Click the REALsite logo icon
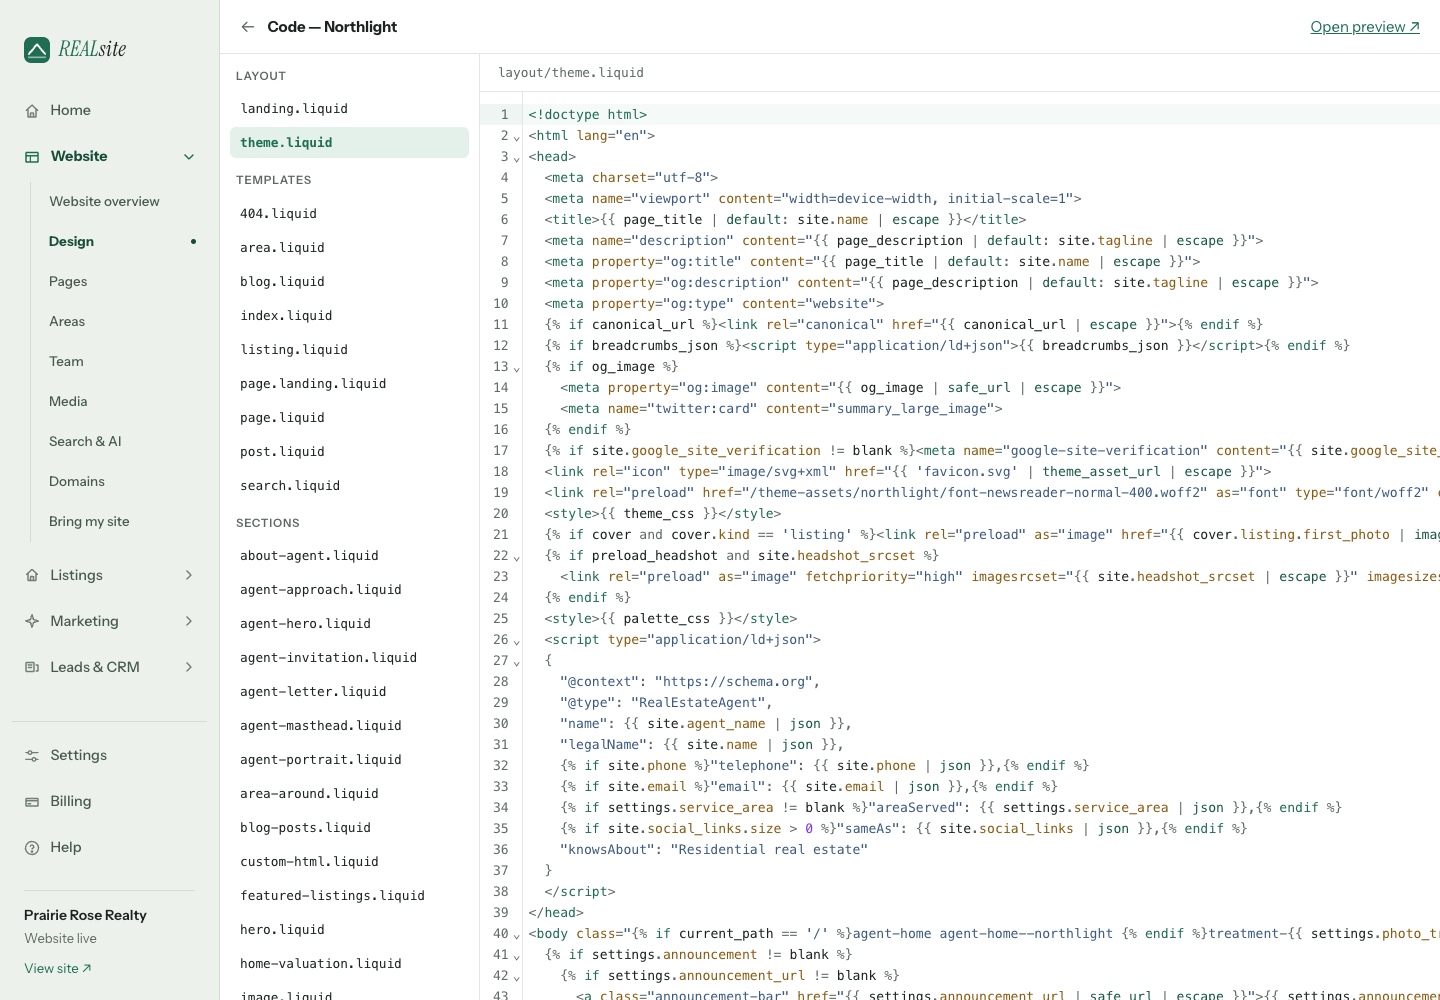The image size is (1440, 1000). [x=37, y=49]
